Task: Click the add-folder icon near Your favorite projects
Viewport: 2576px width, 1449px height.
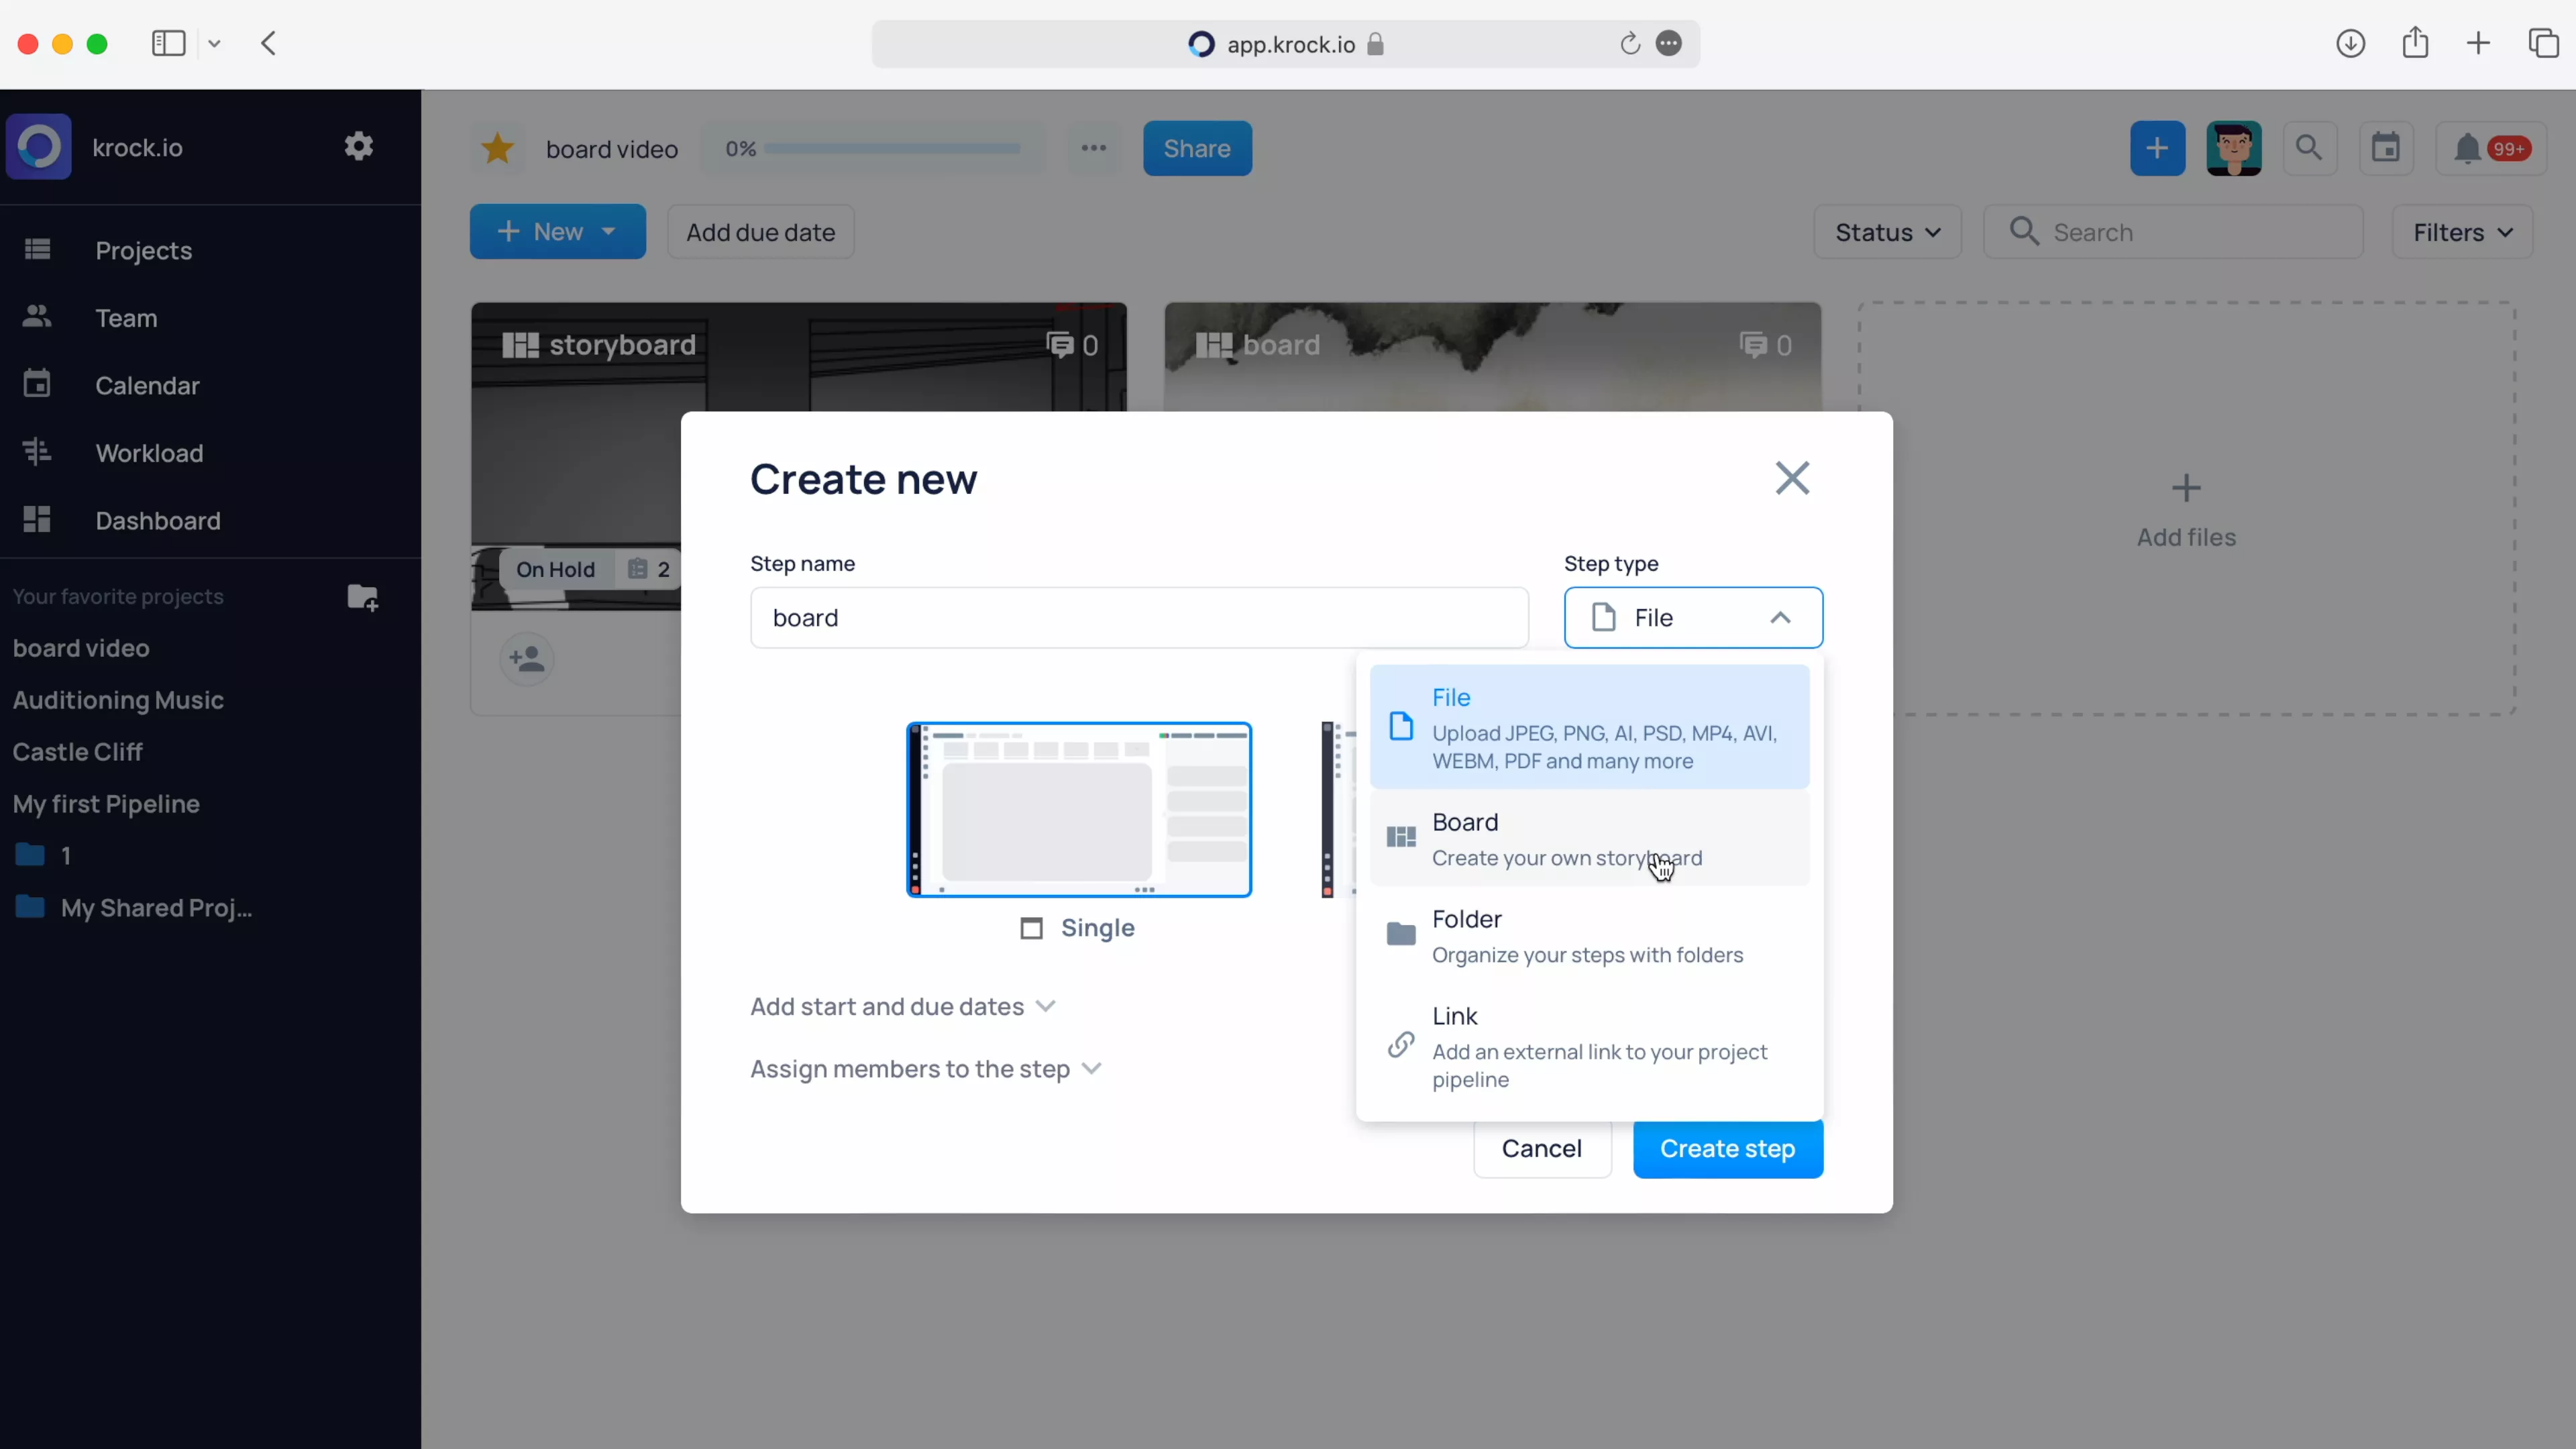Action: (362, 597)
